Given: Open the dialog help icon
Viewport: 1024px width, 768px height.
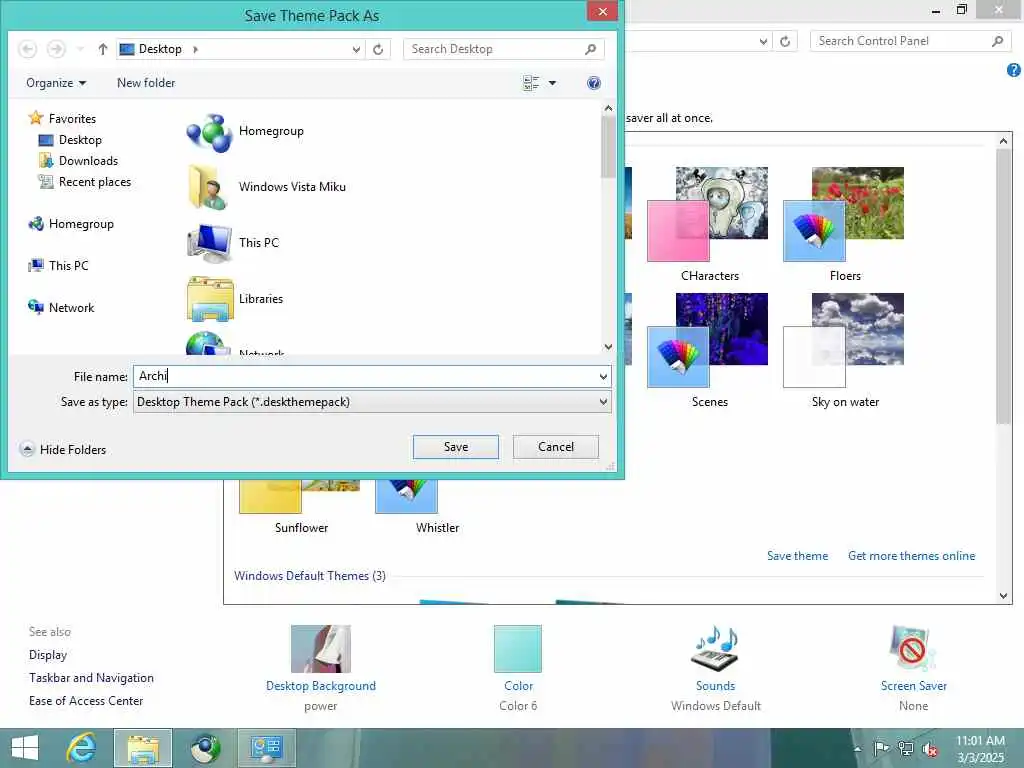Looking at the screenshot, I should tap(594, 83).
